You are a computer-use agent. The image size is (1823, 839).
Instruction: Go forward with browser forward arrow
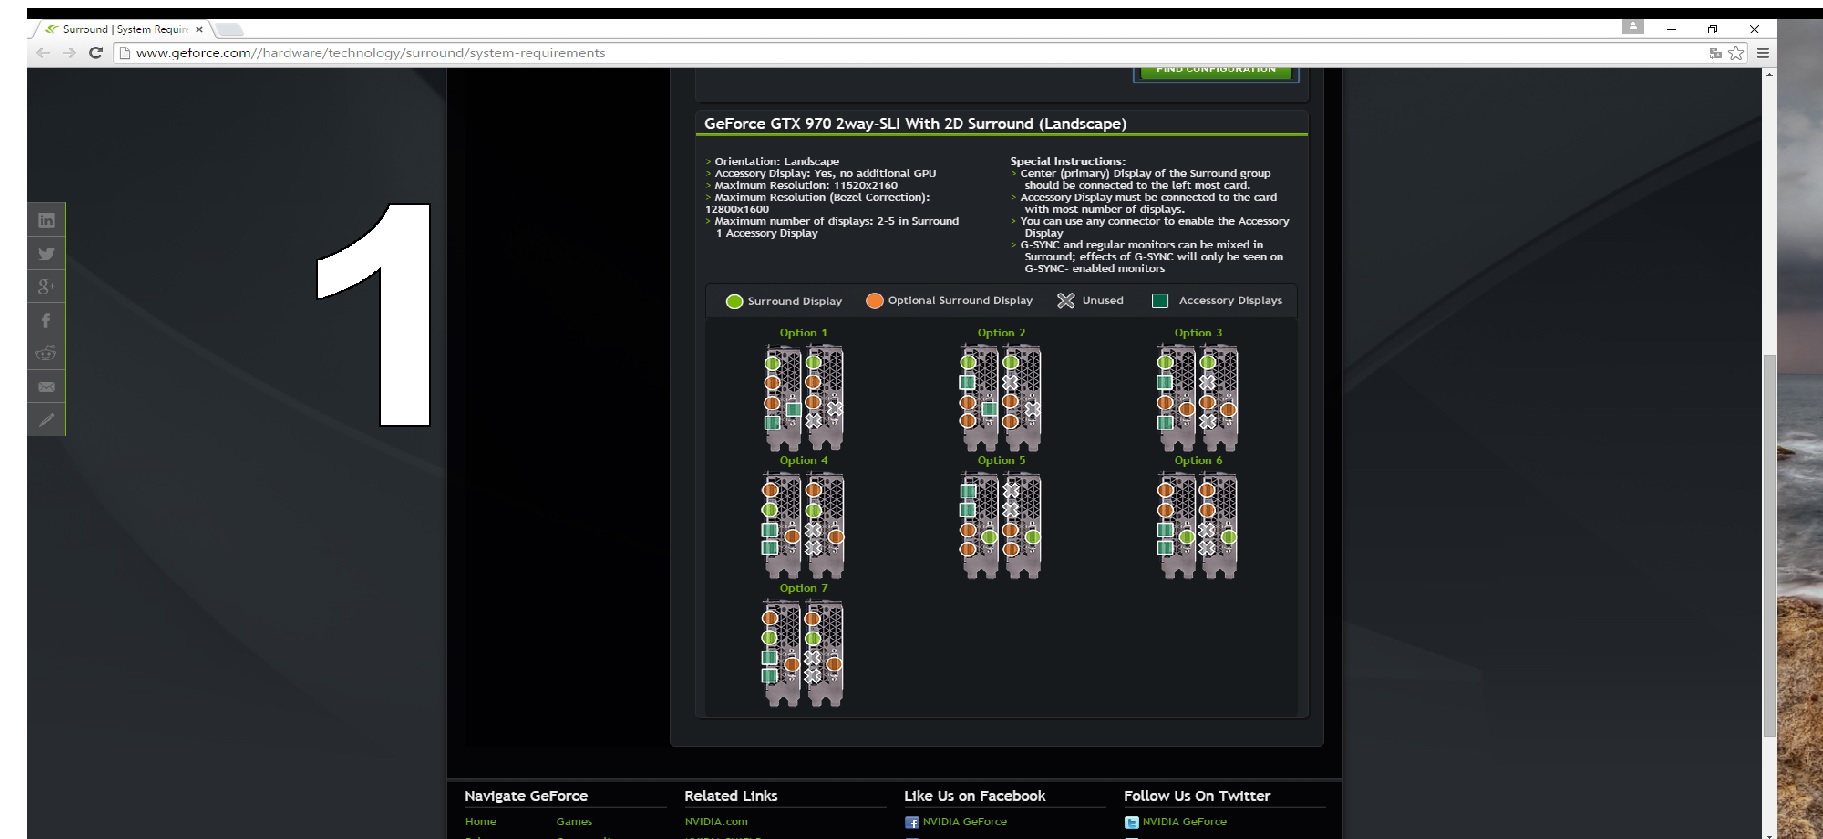click(69, 53)
